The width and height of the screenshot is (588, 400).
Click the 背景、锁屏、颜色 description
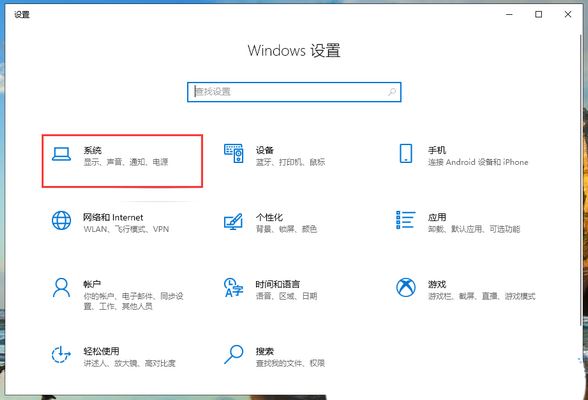point(286,229)
